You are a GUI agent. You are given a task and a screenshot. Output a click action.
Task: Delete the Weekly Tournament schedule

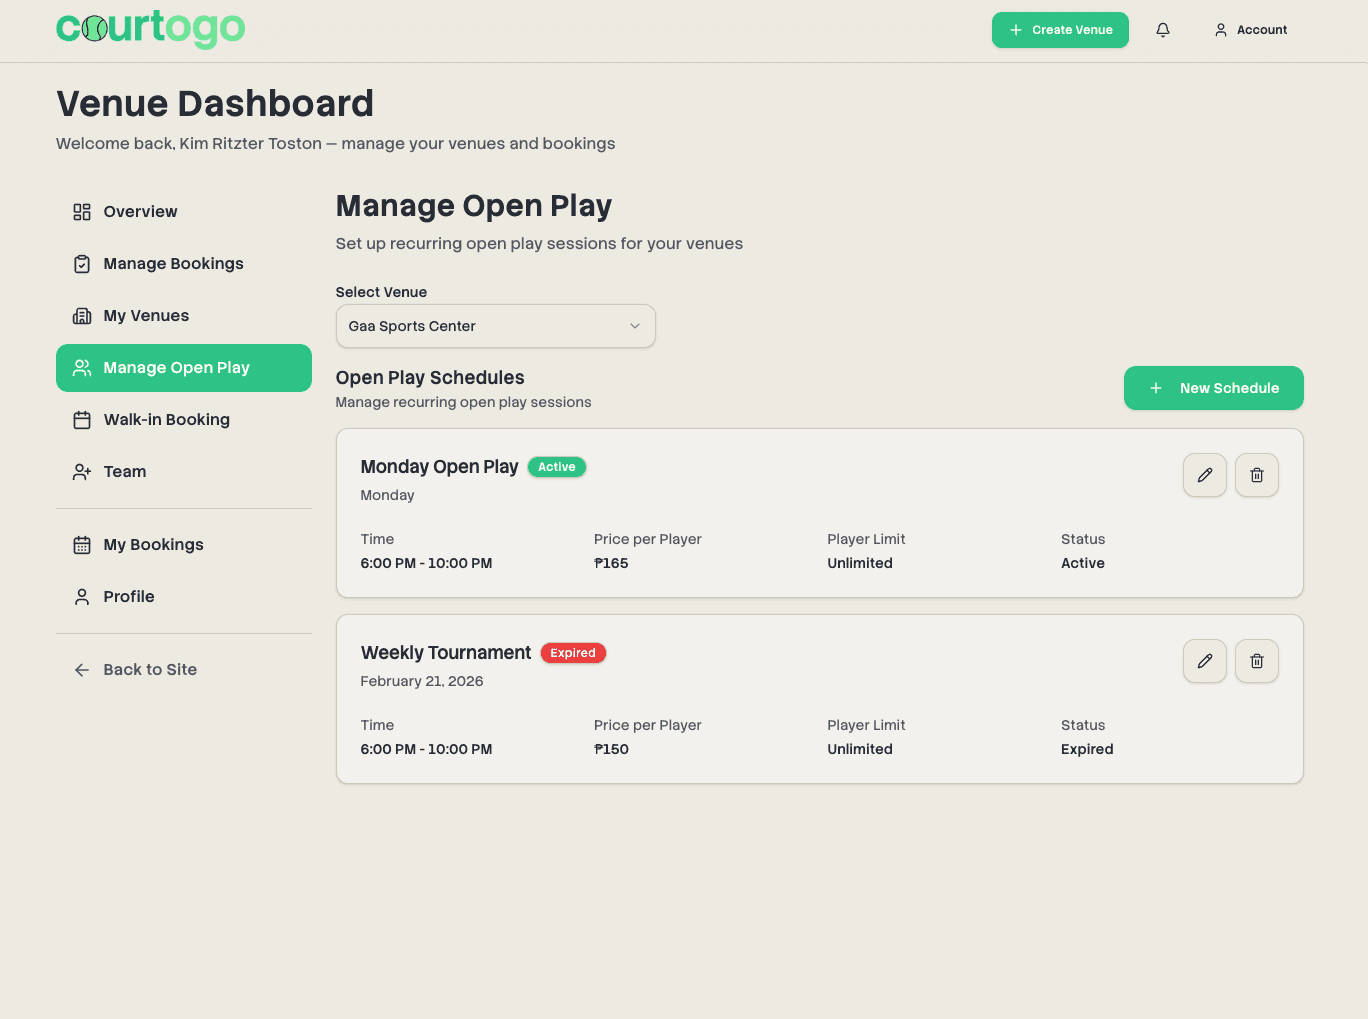[x=1256, y=661]
